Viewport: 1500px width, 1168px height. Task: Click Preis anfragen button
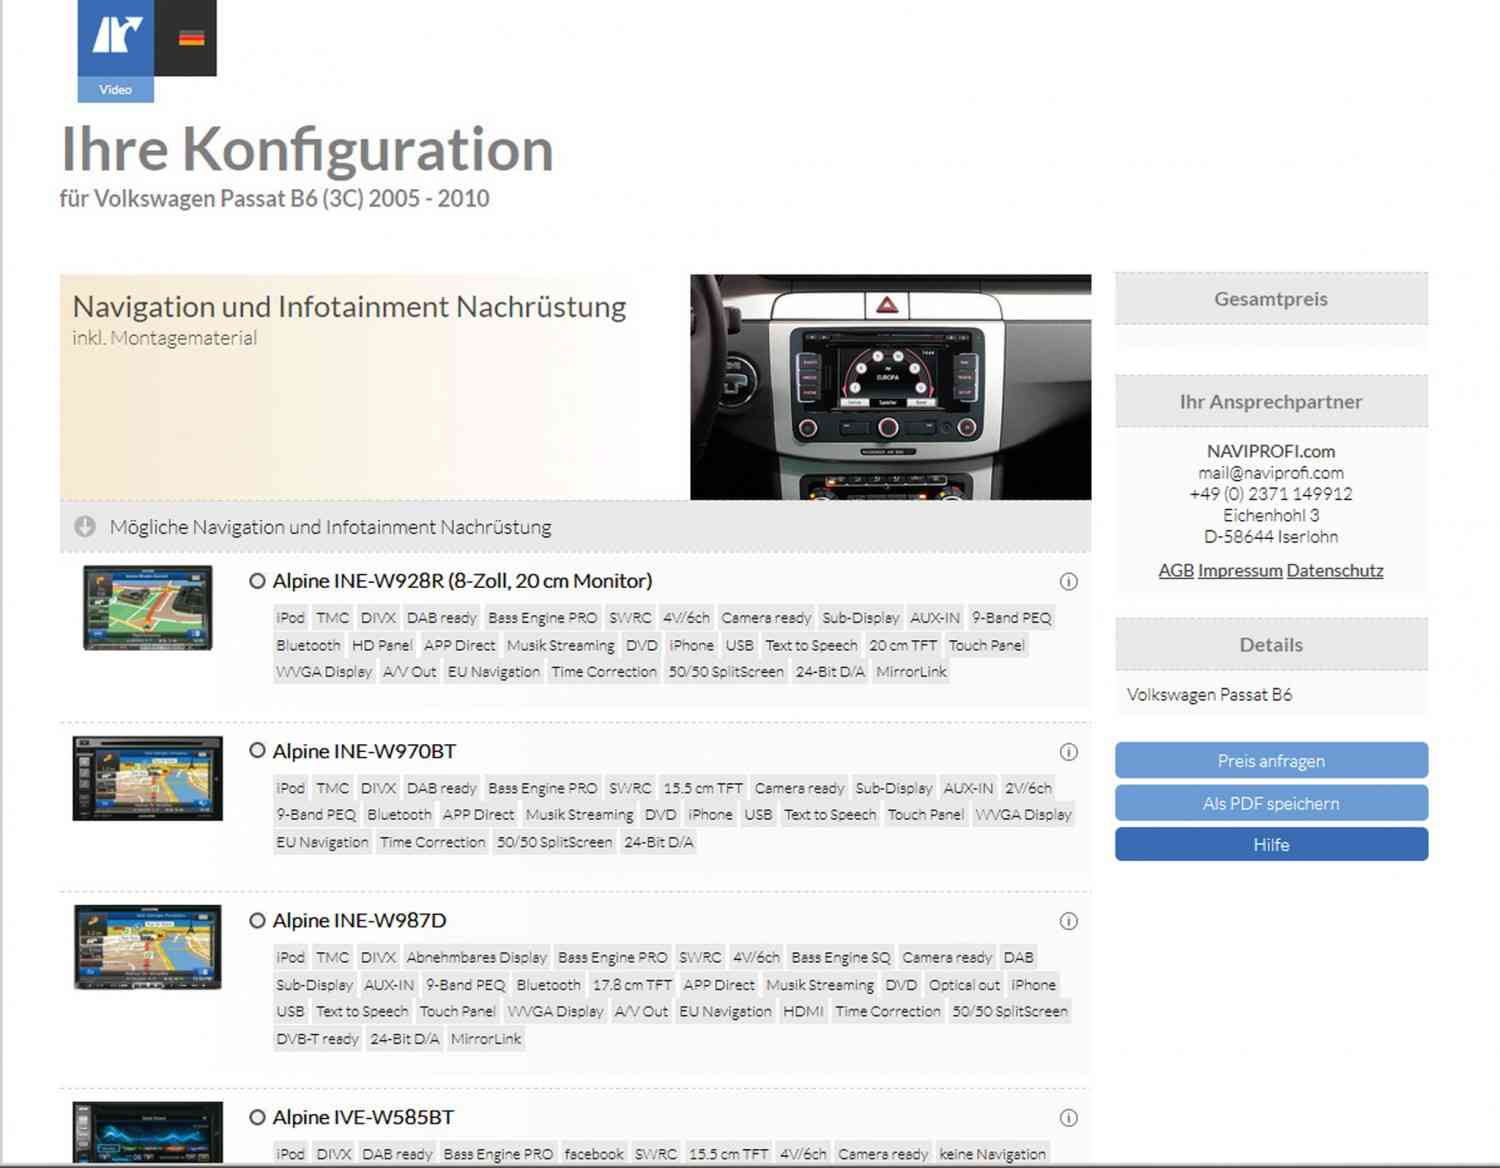click(x=1271, y=760)
